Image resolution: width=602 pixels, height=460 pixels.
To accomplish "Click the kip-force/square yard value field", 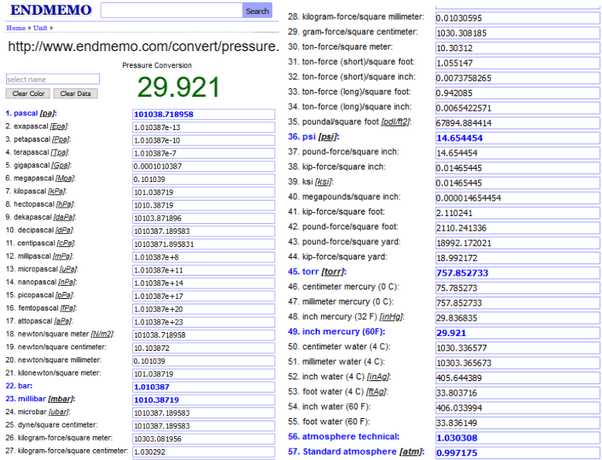I will 518,258.
